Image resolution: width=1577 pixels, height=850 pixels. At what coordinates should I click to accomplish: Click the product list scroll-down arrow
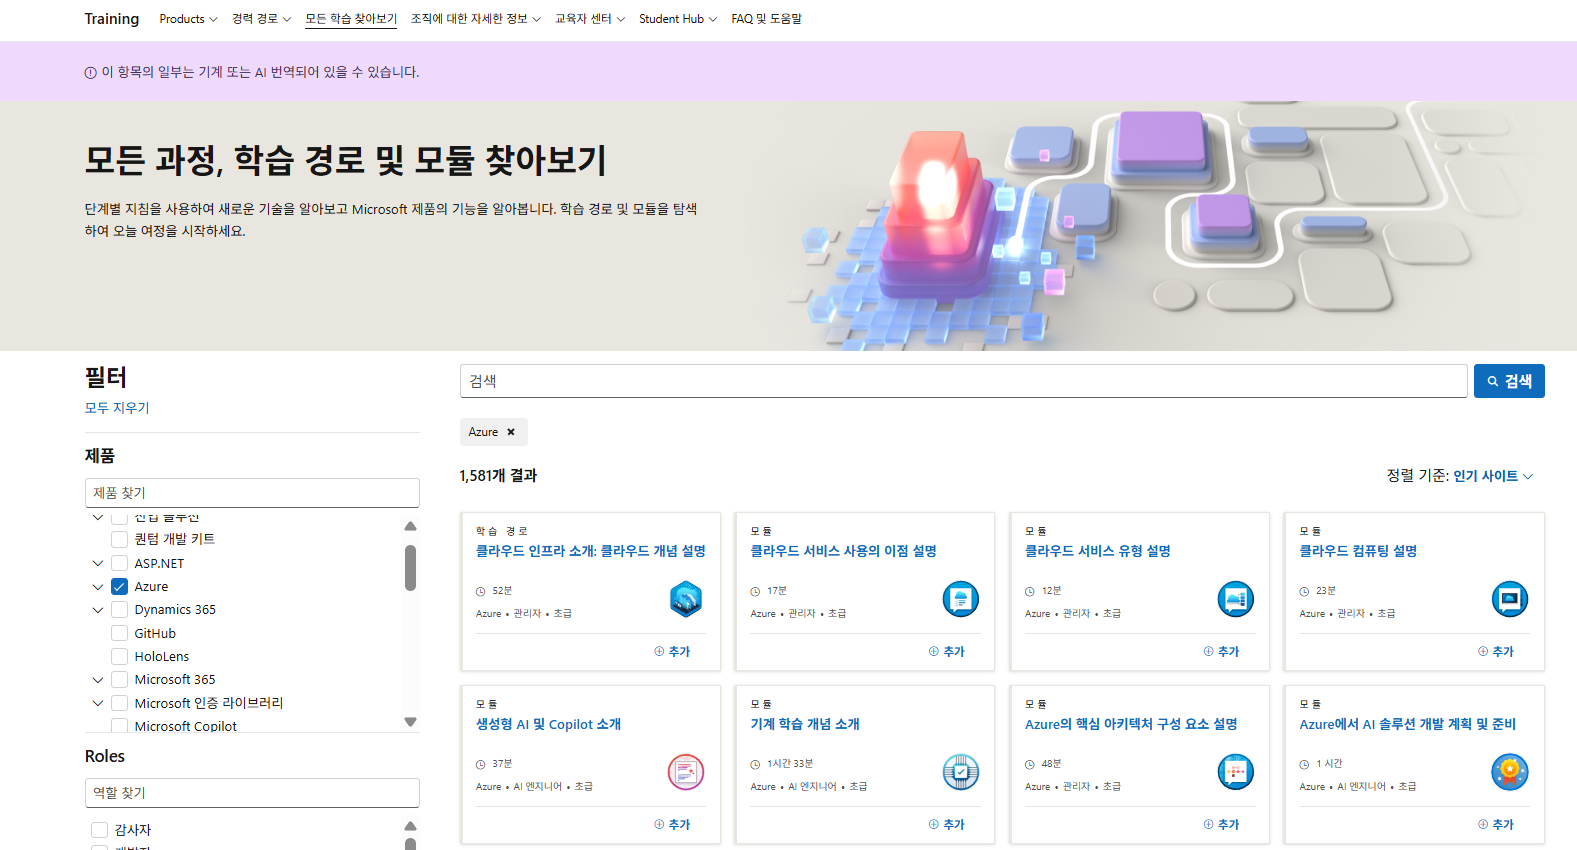point(410,721)
